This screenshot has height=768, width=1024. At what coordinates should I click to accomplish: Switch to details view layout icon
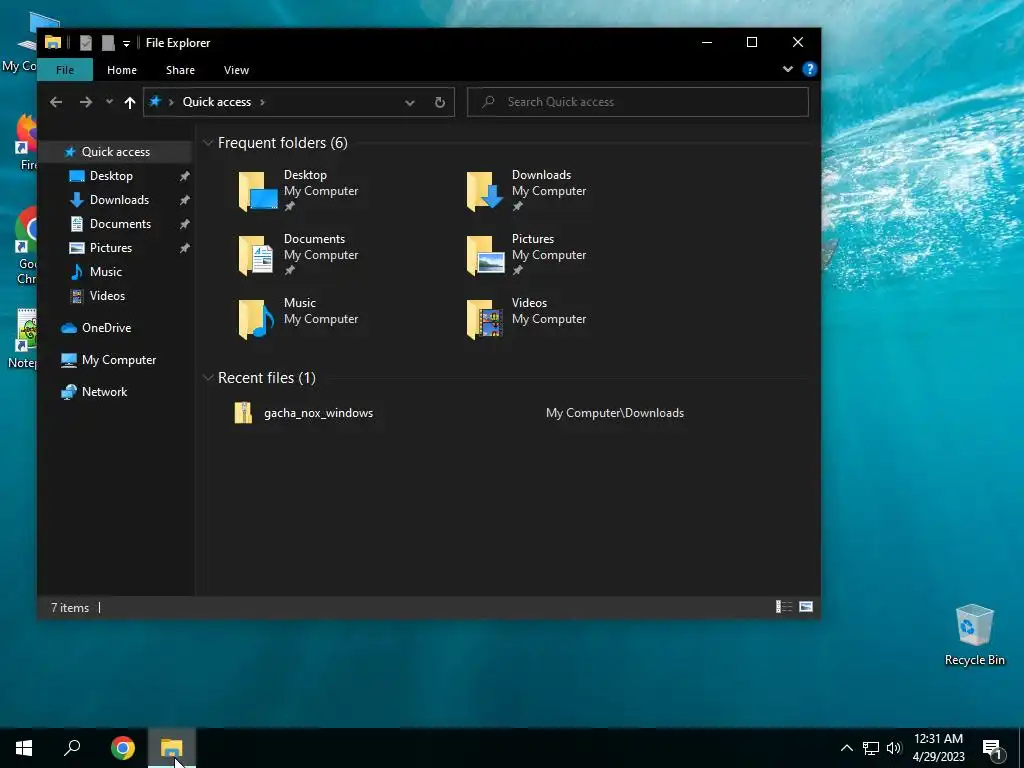784,607
